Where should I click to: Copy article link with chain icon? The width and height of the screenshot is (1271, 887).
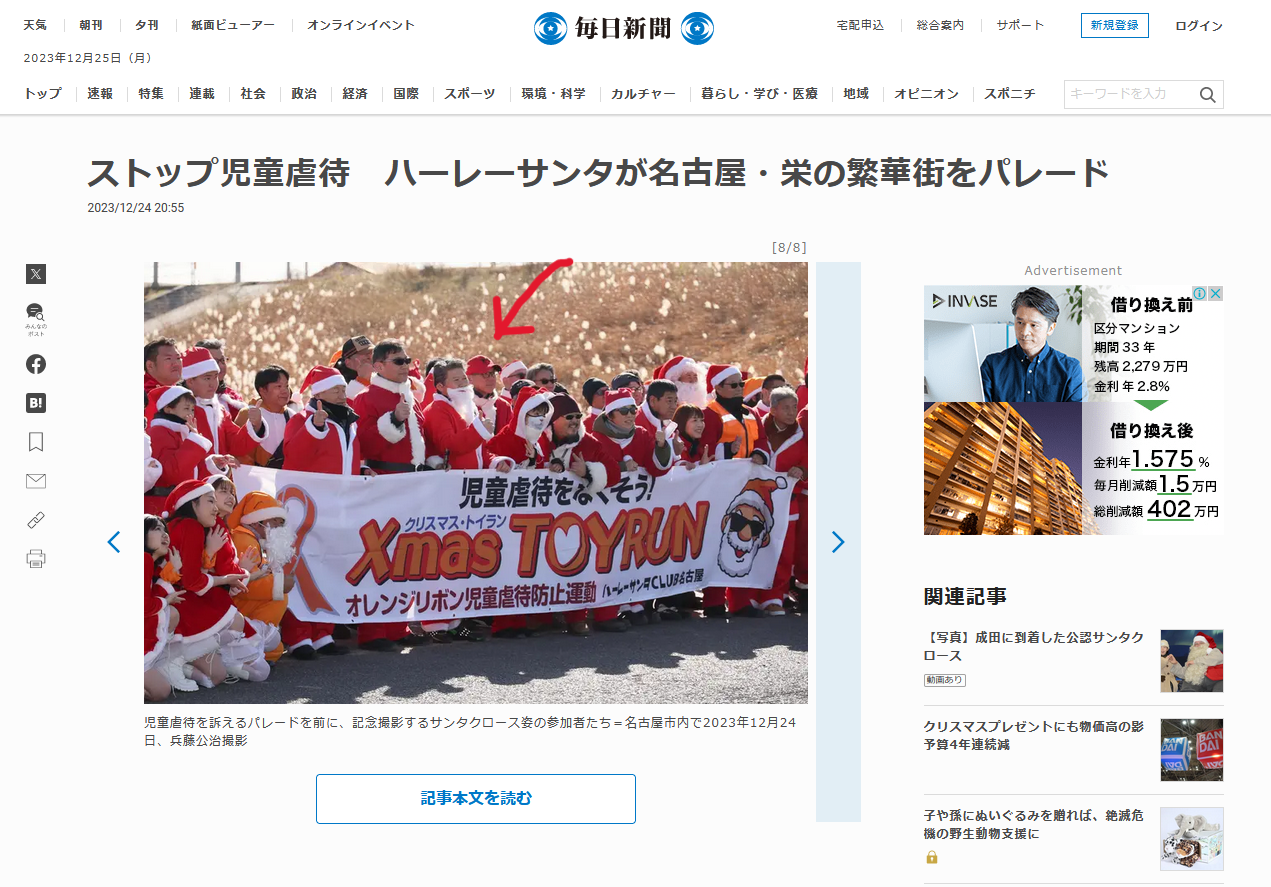[x=36, y=520]
